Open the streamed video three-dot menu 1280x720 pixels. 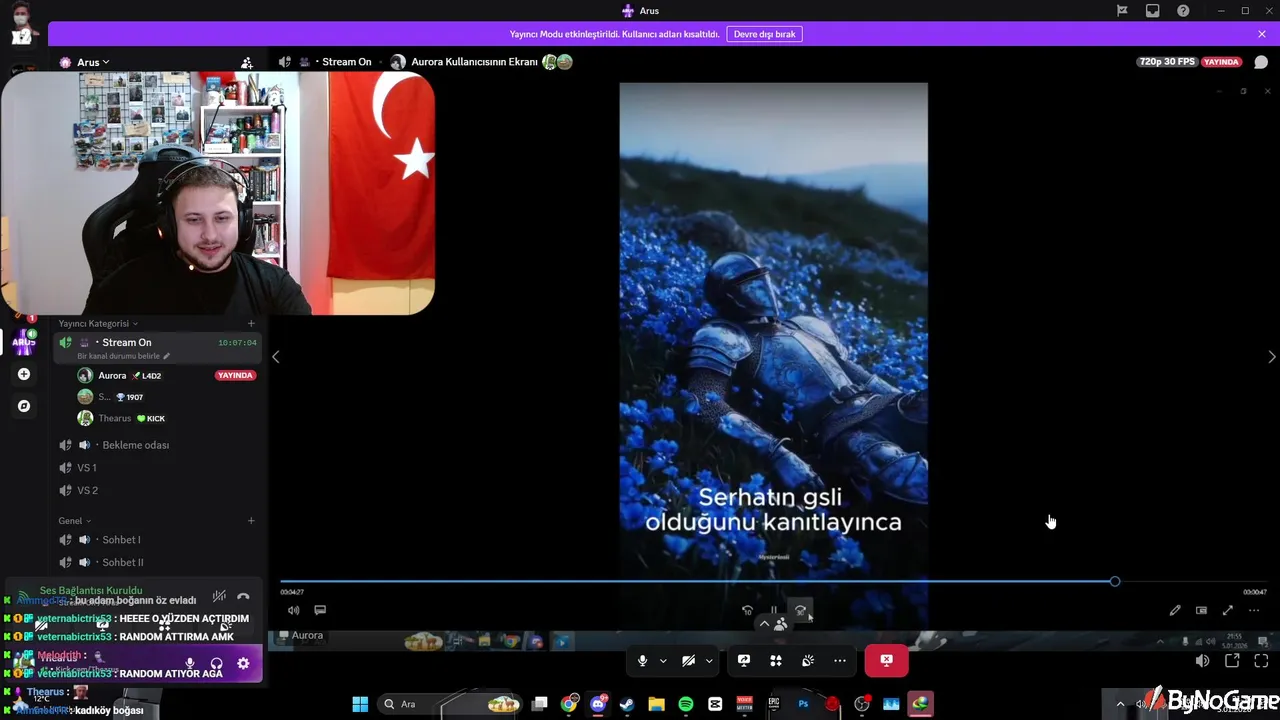[1254, 610]
